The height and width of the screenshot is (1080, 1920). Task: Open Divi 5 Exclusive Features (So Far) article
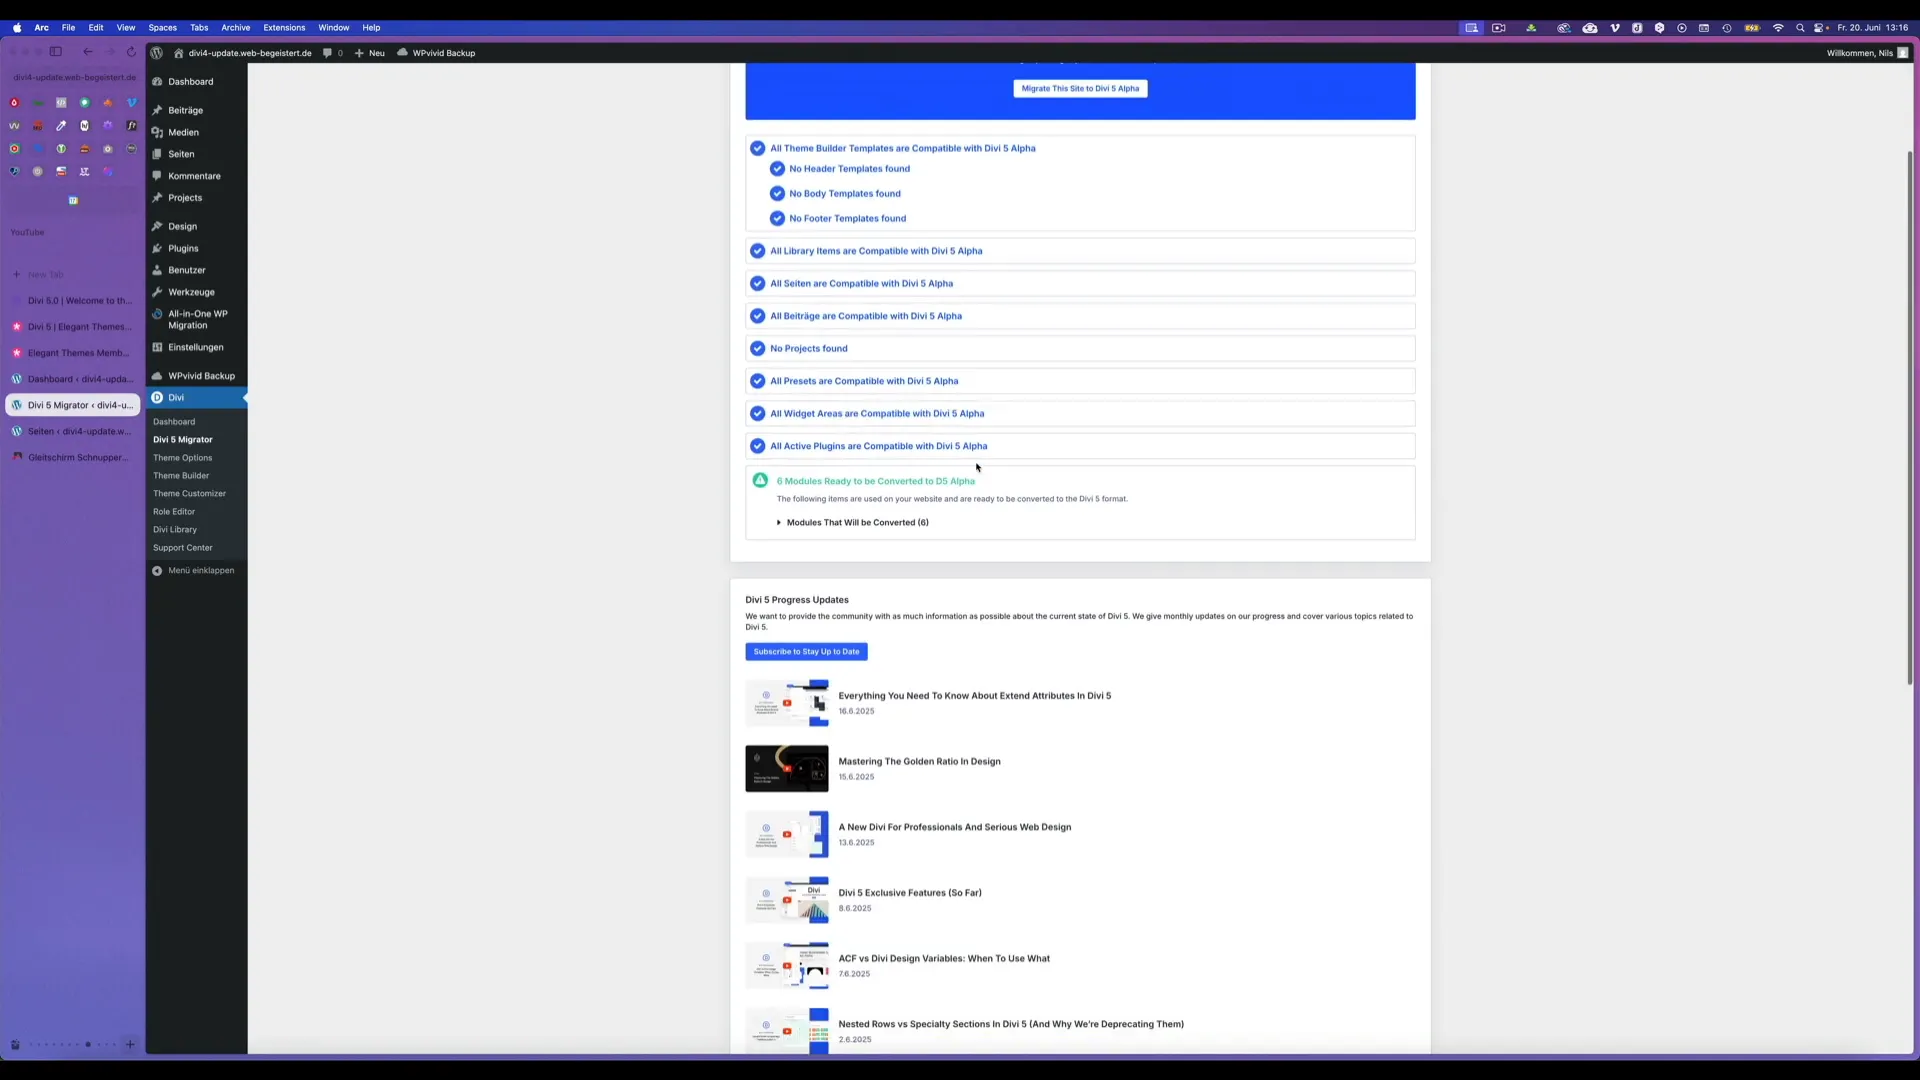point(910,893)
